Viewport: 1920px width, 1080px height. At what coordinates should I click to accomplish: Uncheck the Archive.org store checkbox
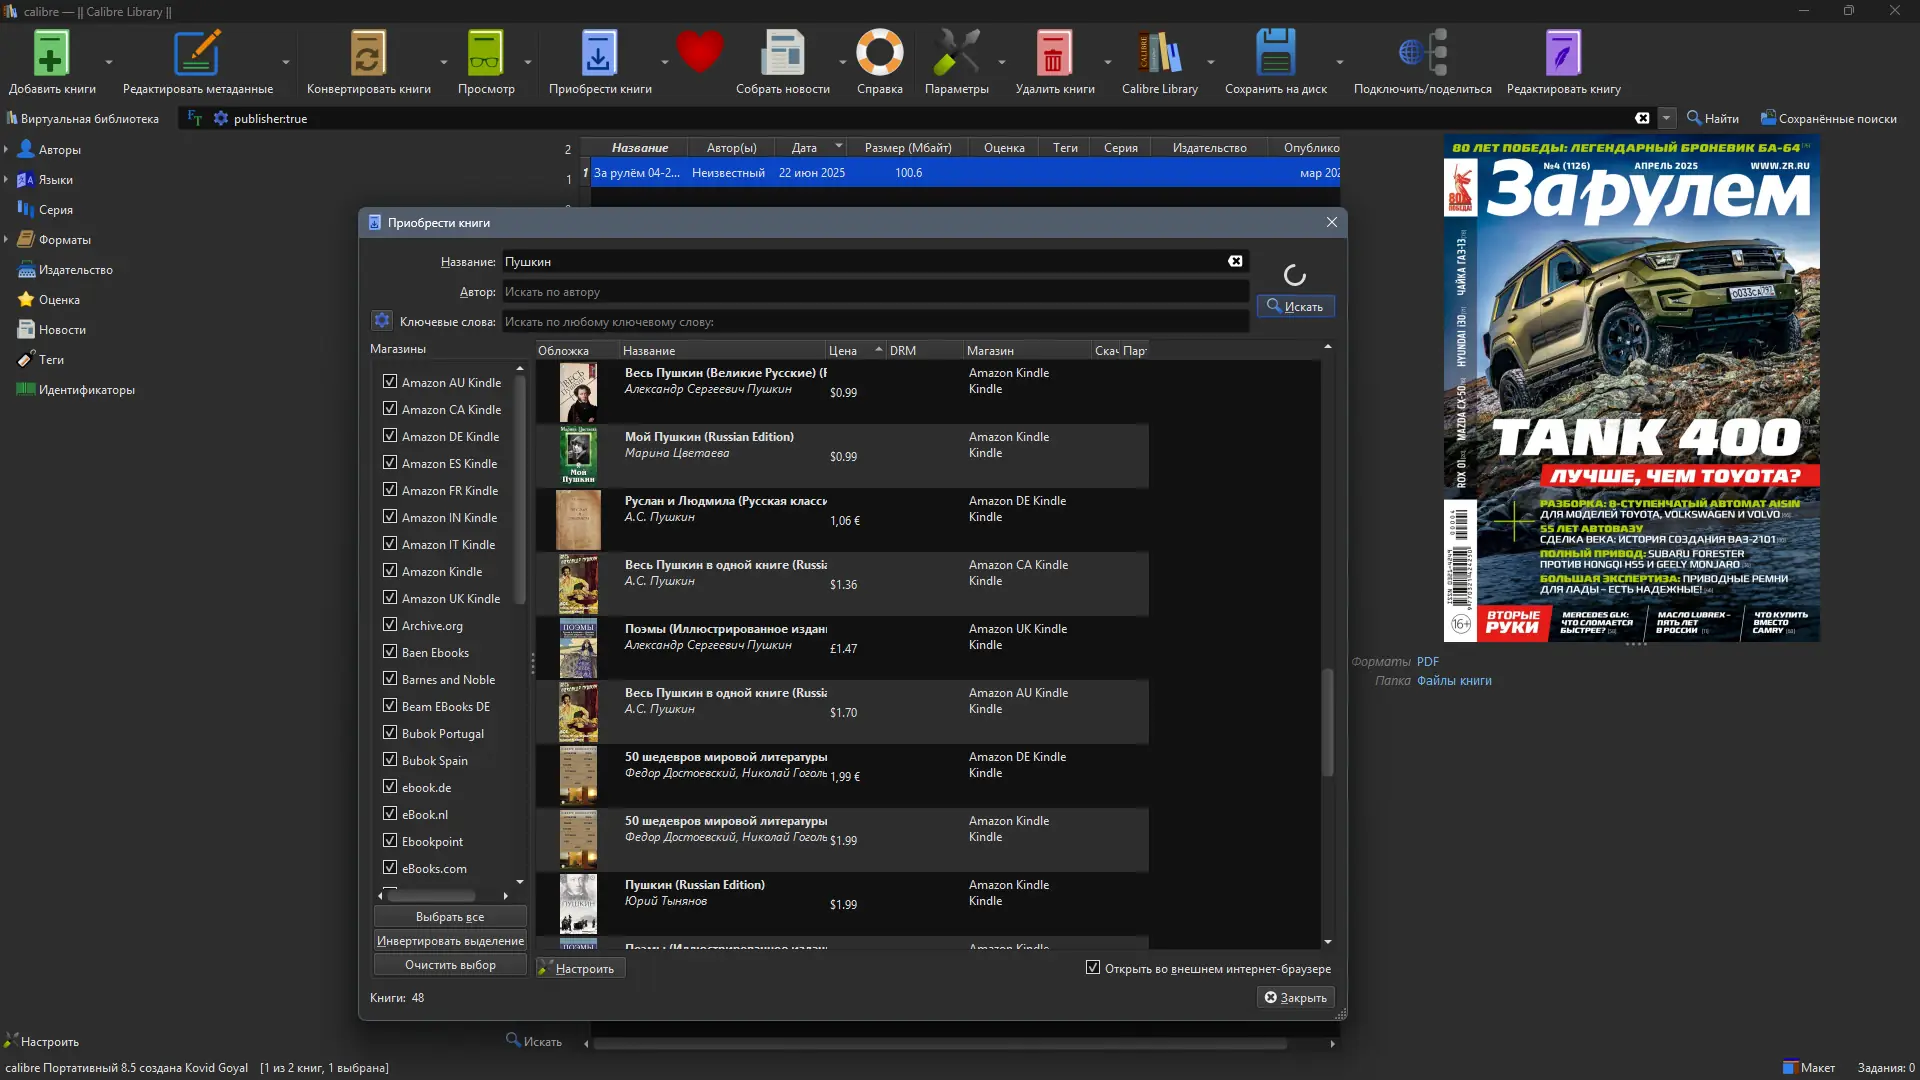pyautogui.click(x=390, y=625)
